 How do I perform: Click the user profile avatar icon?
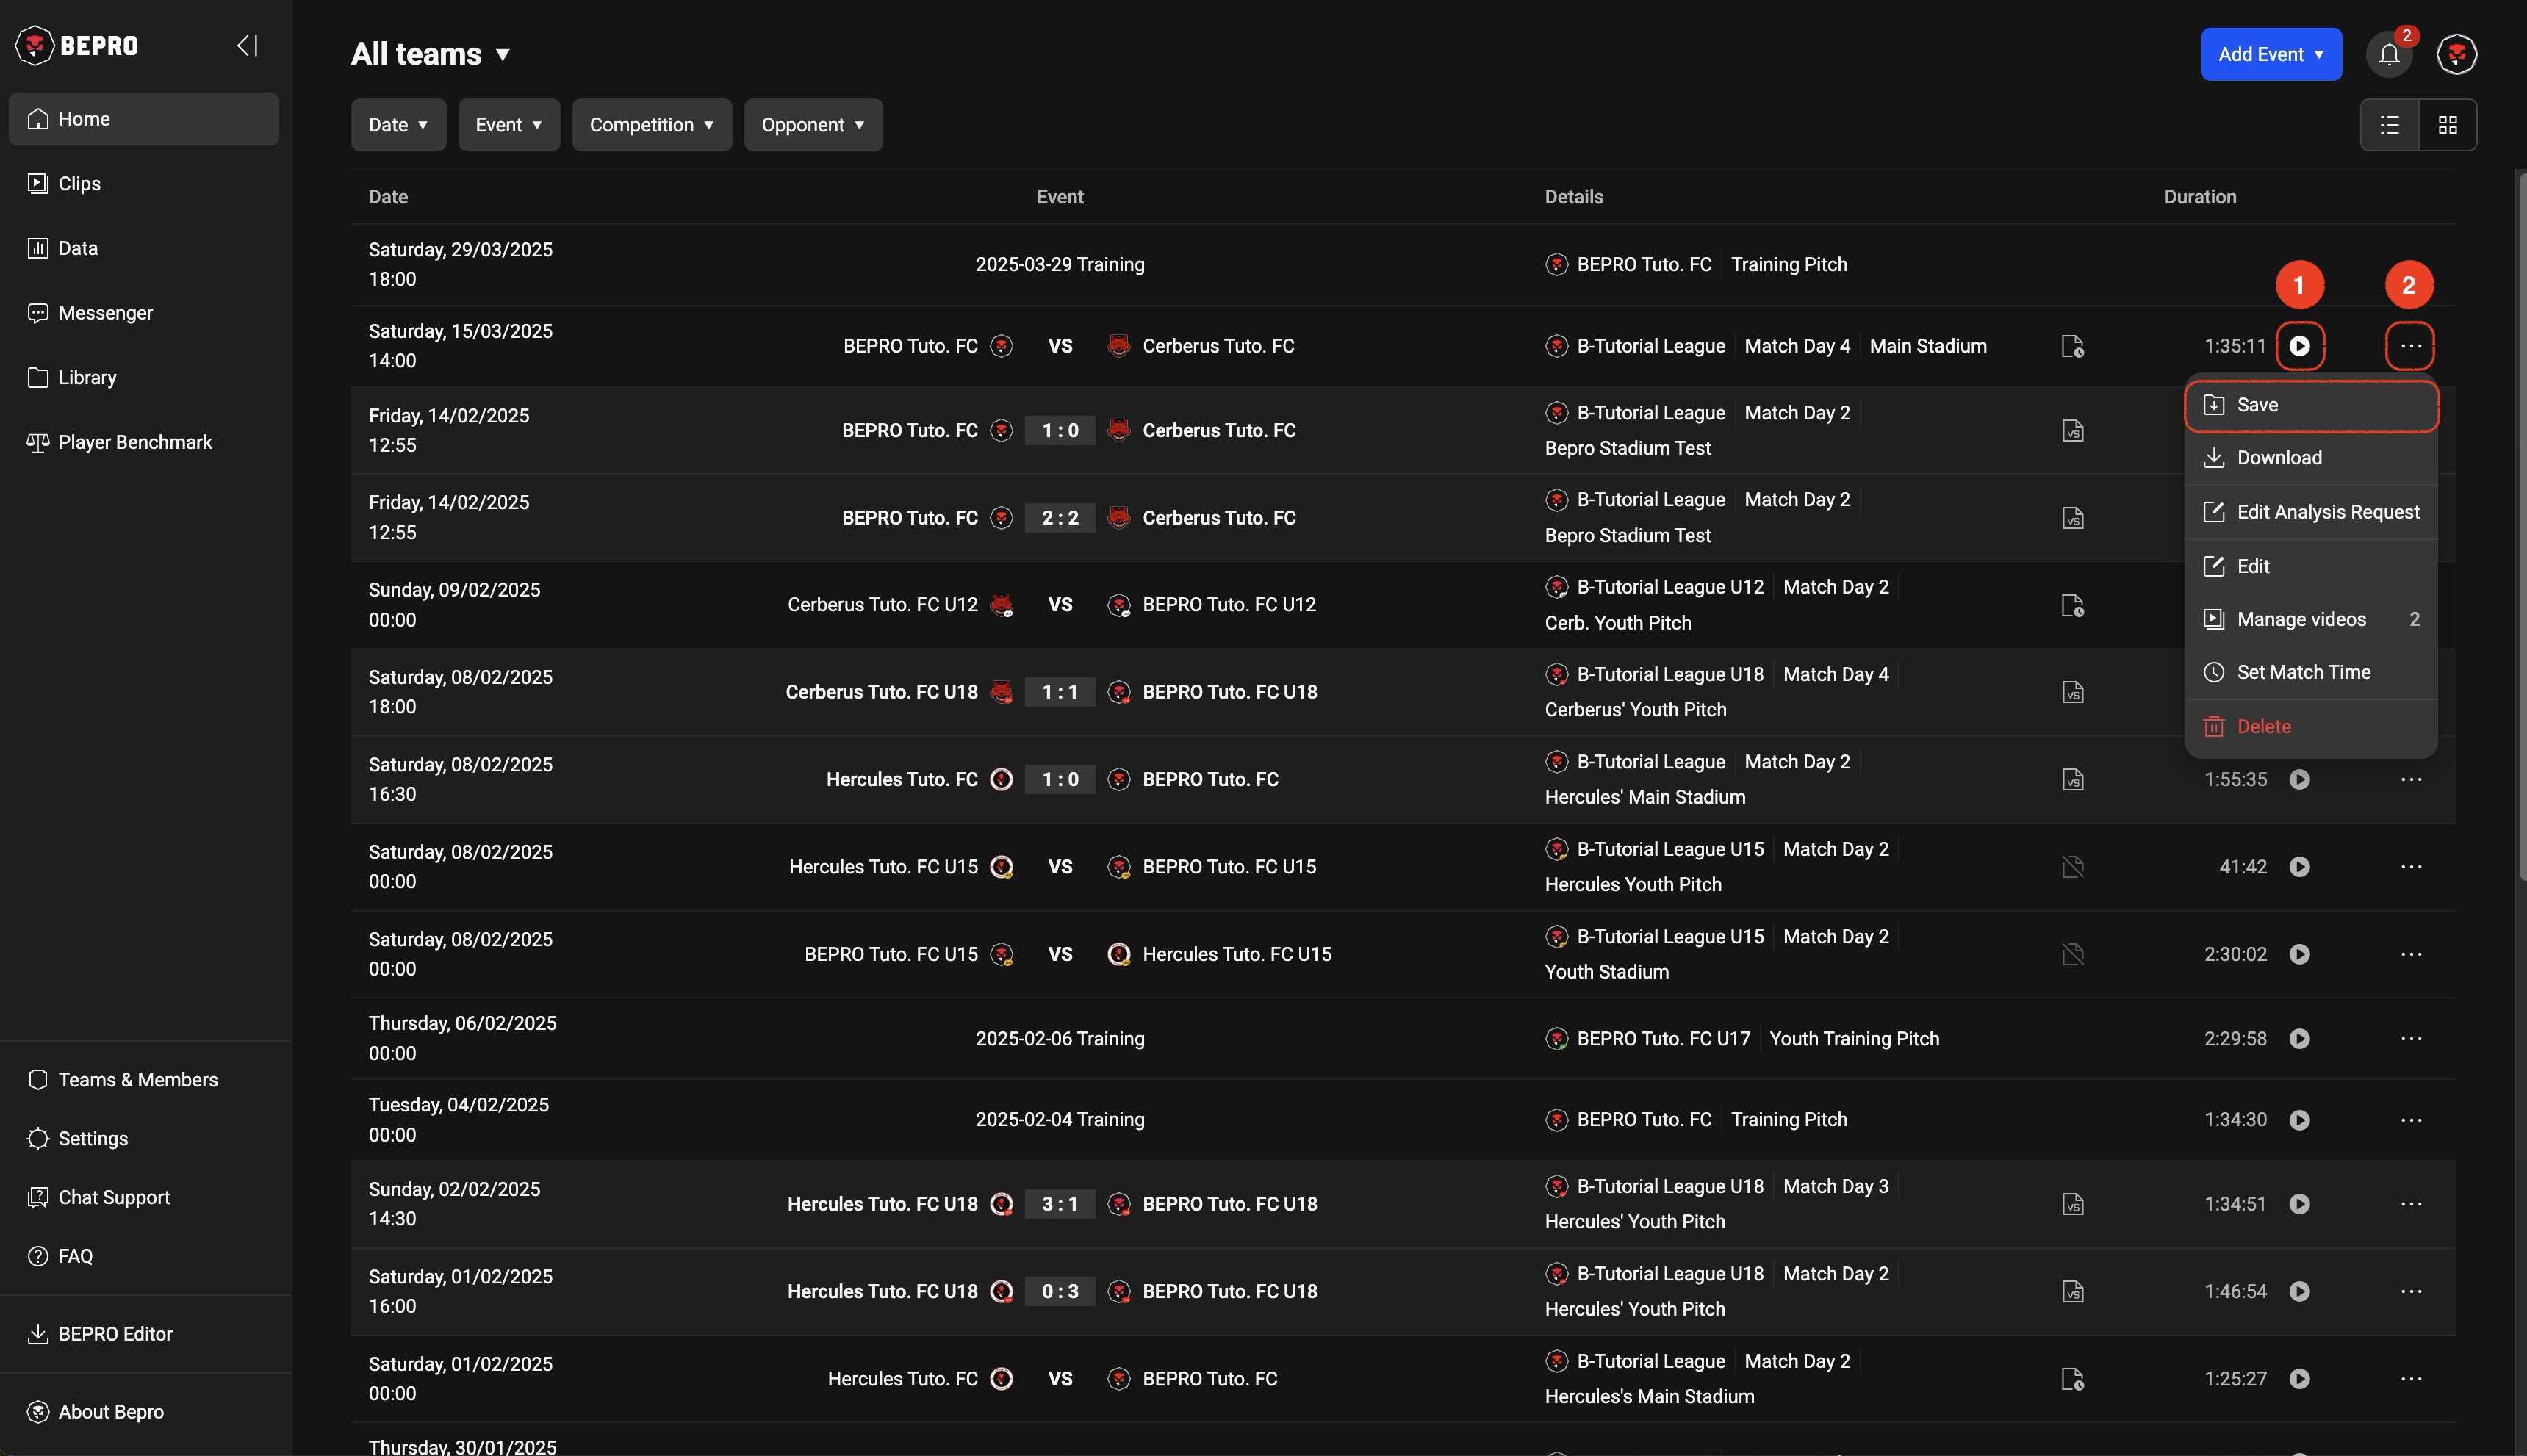(x=2456, y=54)
